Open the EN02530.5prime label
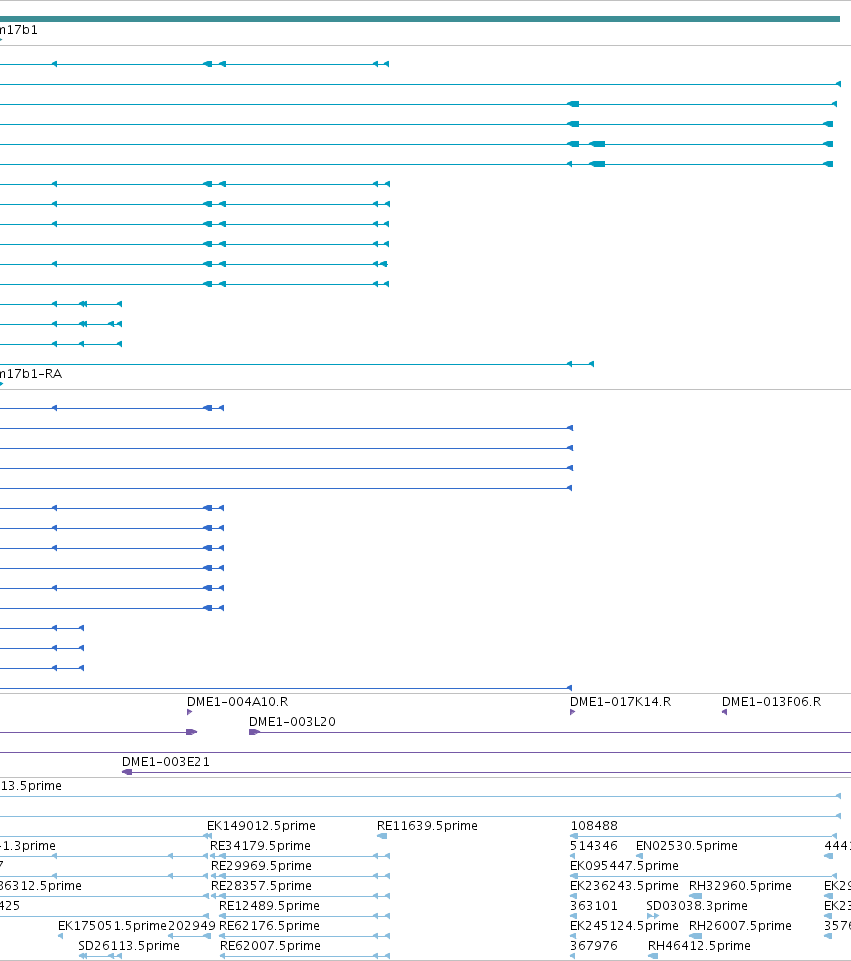 tap(687, 846)
